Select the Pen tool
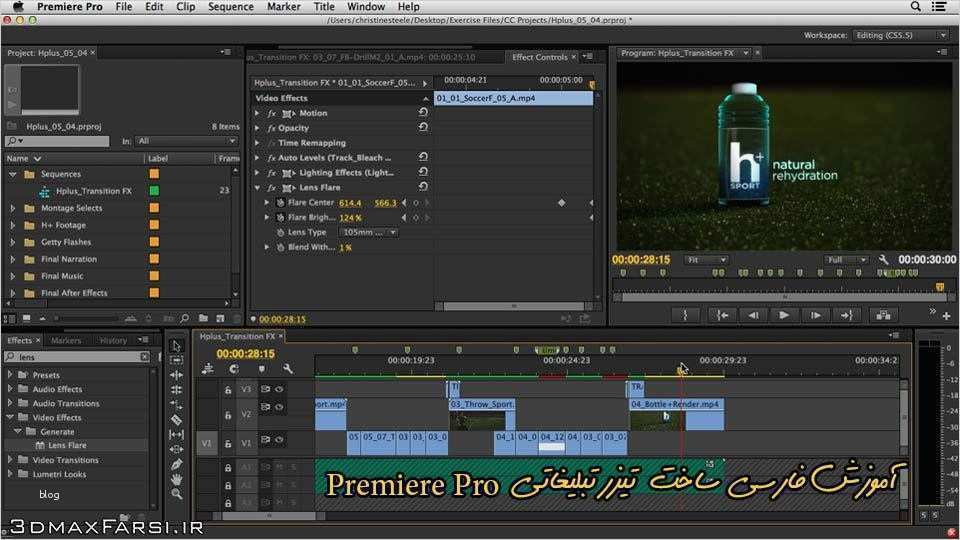The image size is (960, 540). click(176, 464)
